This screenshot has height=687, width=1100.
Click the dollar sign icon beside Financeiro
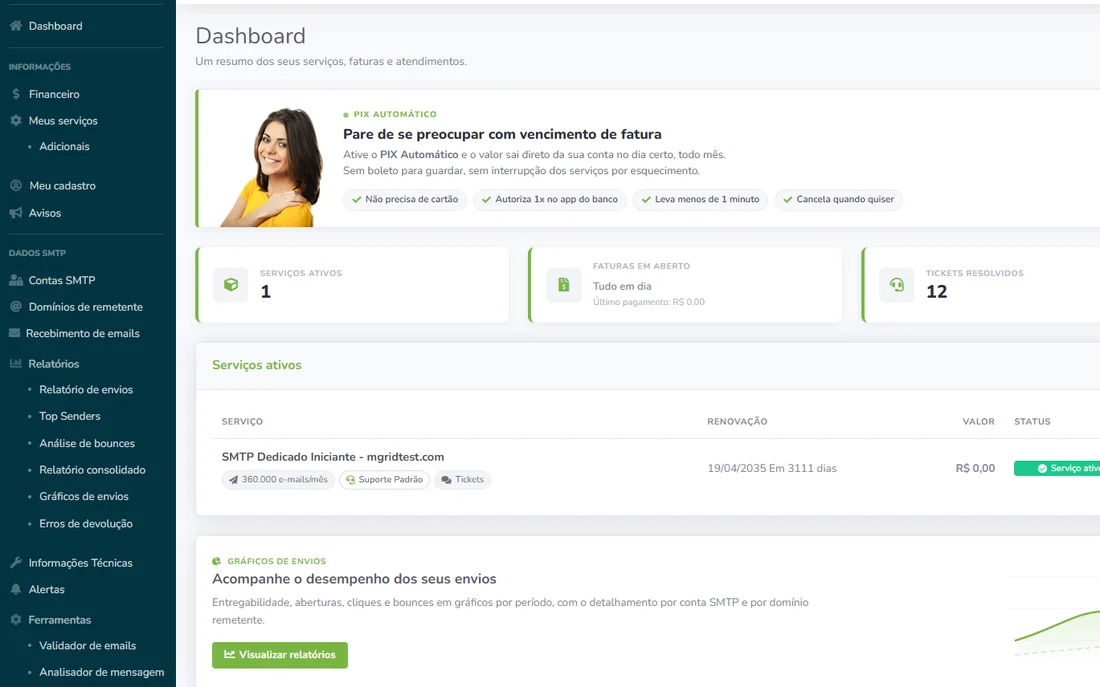click(15, 93)
